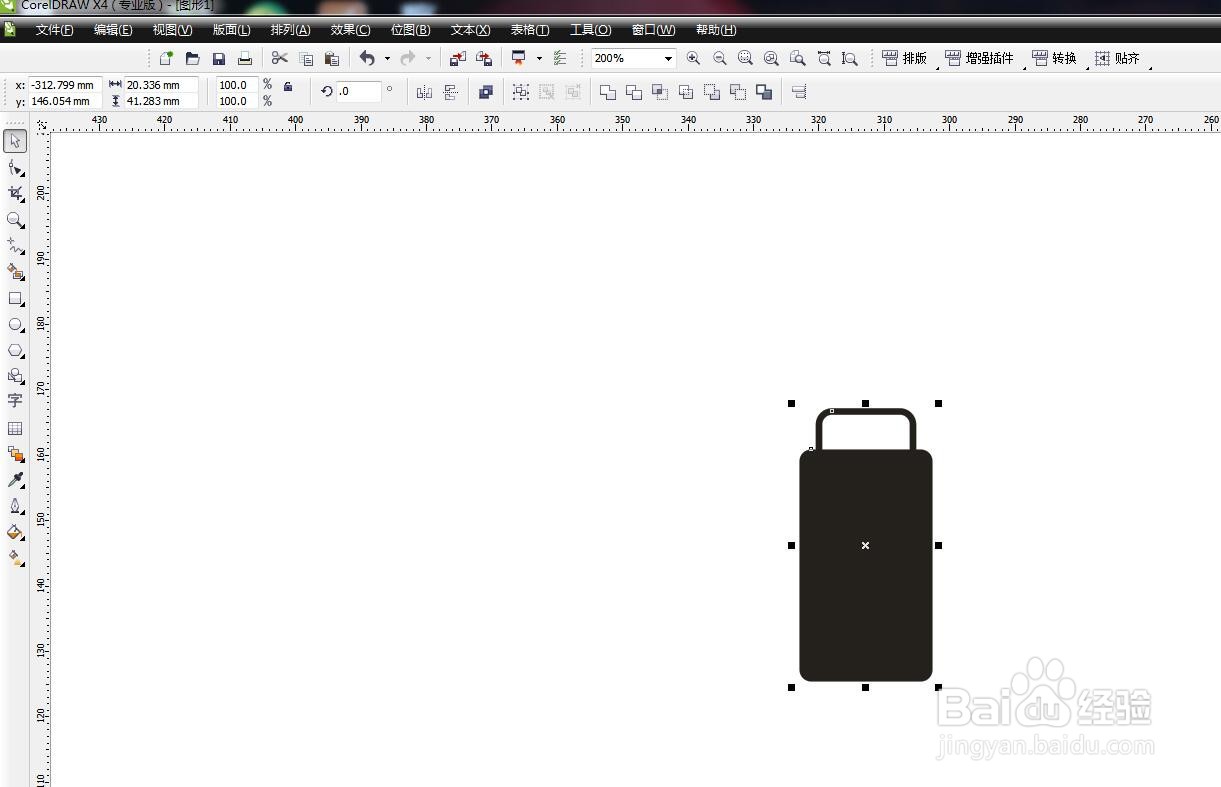Create a new document

tap(166, 58)
